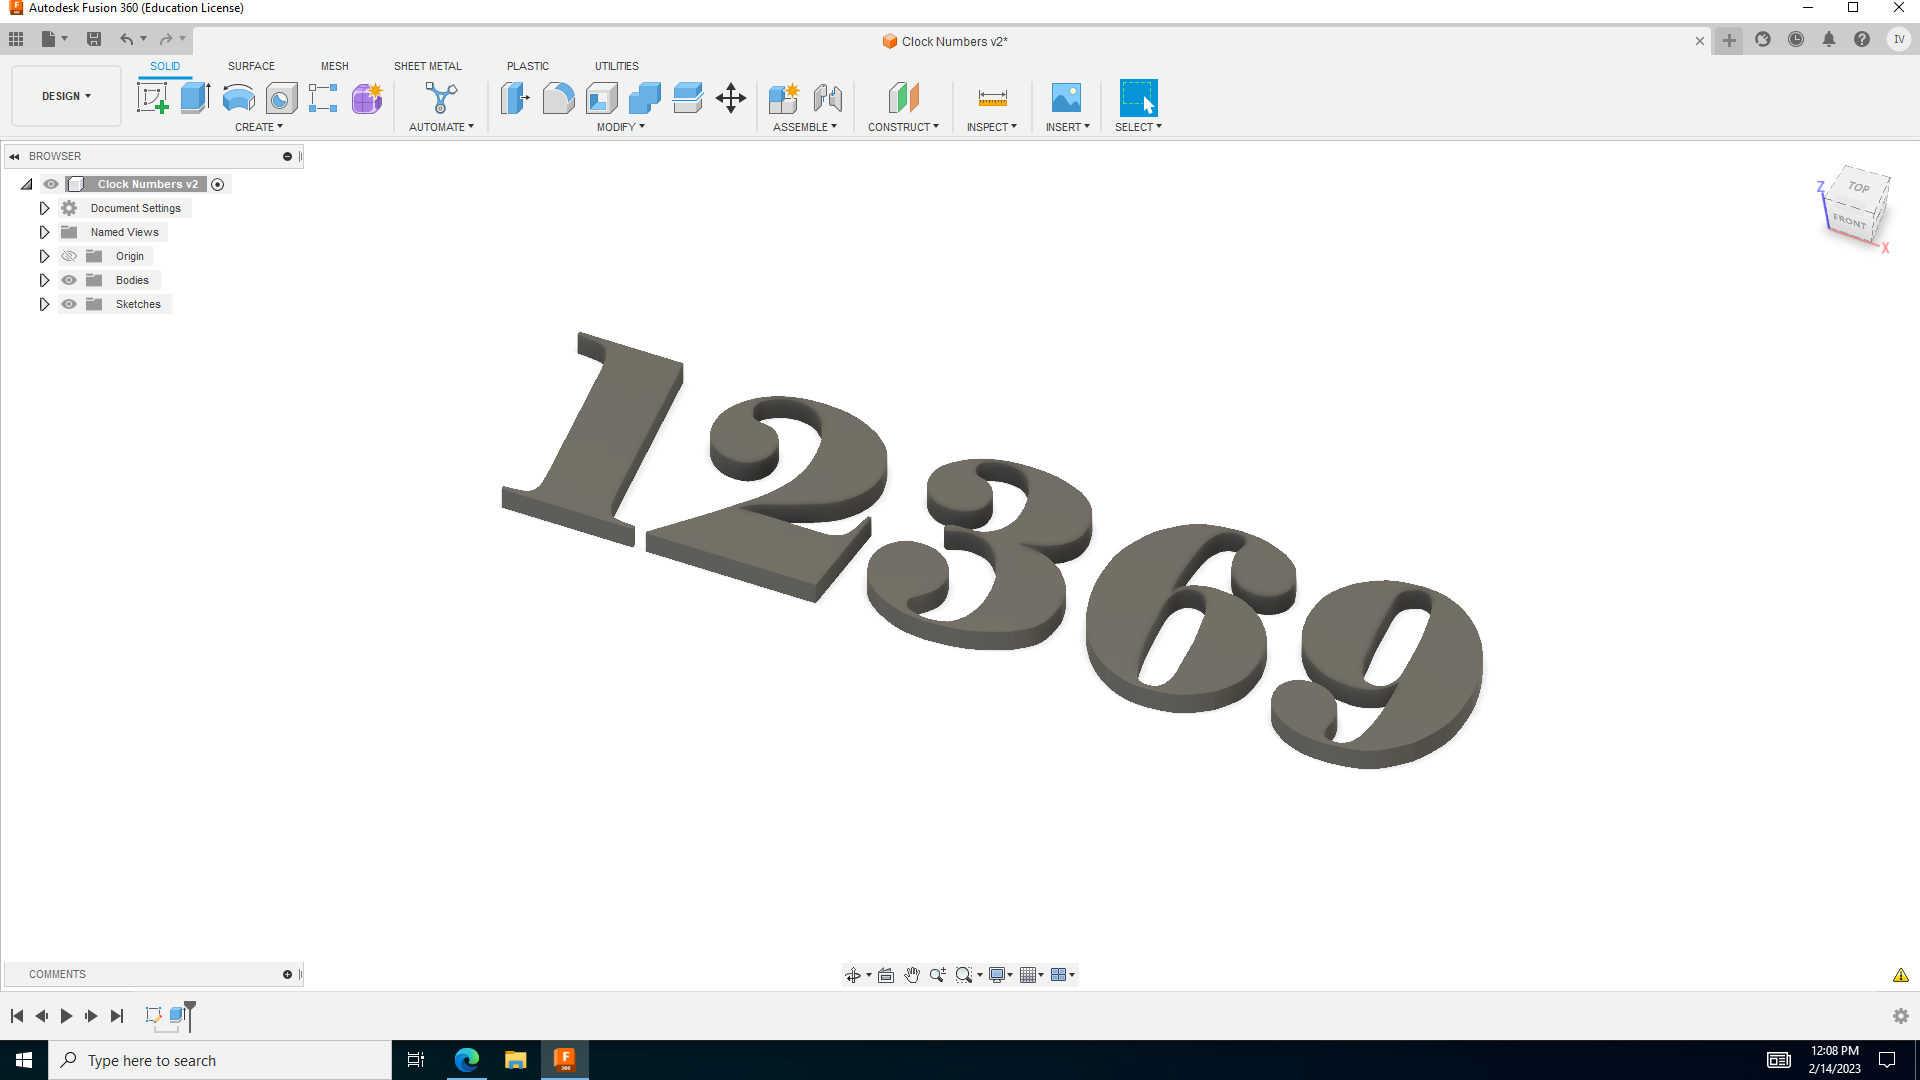Open the Measure tool under Inspect
Image resolution: width=1920 pixels, height=1080 pixels.
[x=991, y=98]
